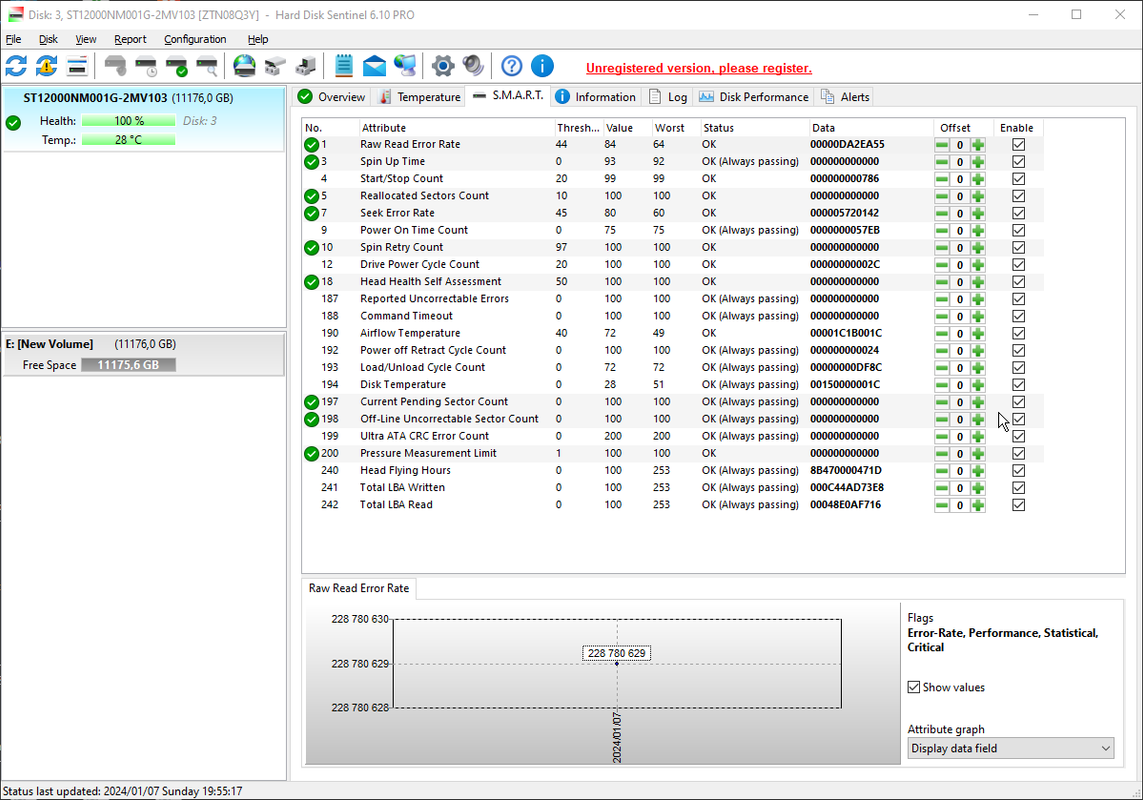Click the Temp. 28 °C bar
This screenshot has width=1143, height=800.
point(128,140)
